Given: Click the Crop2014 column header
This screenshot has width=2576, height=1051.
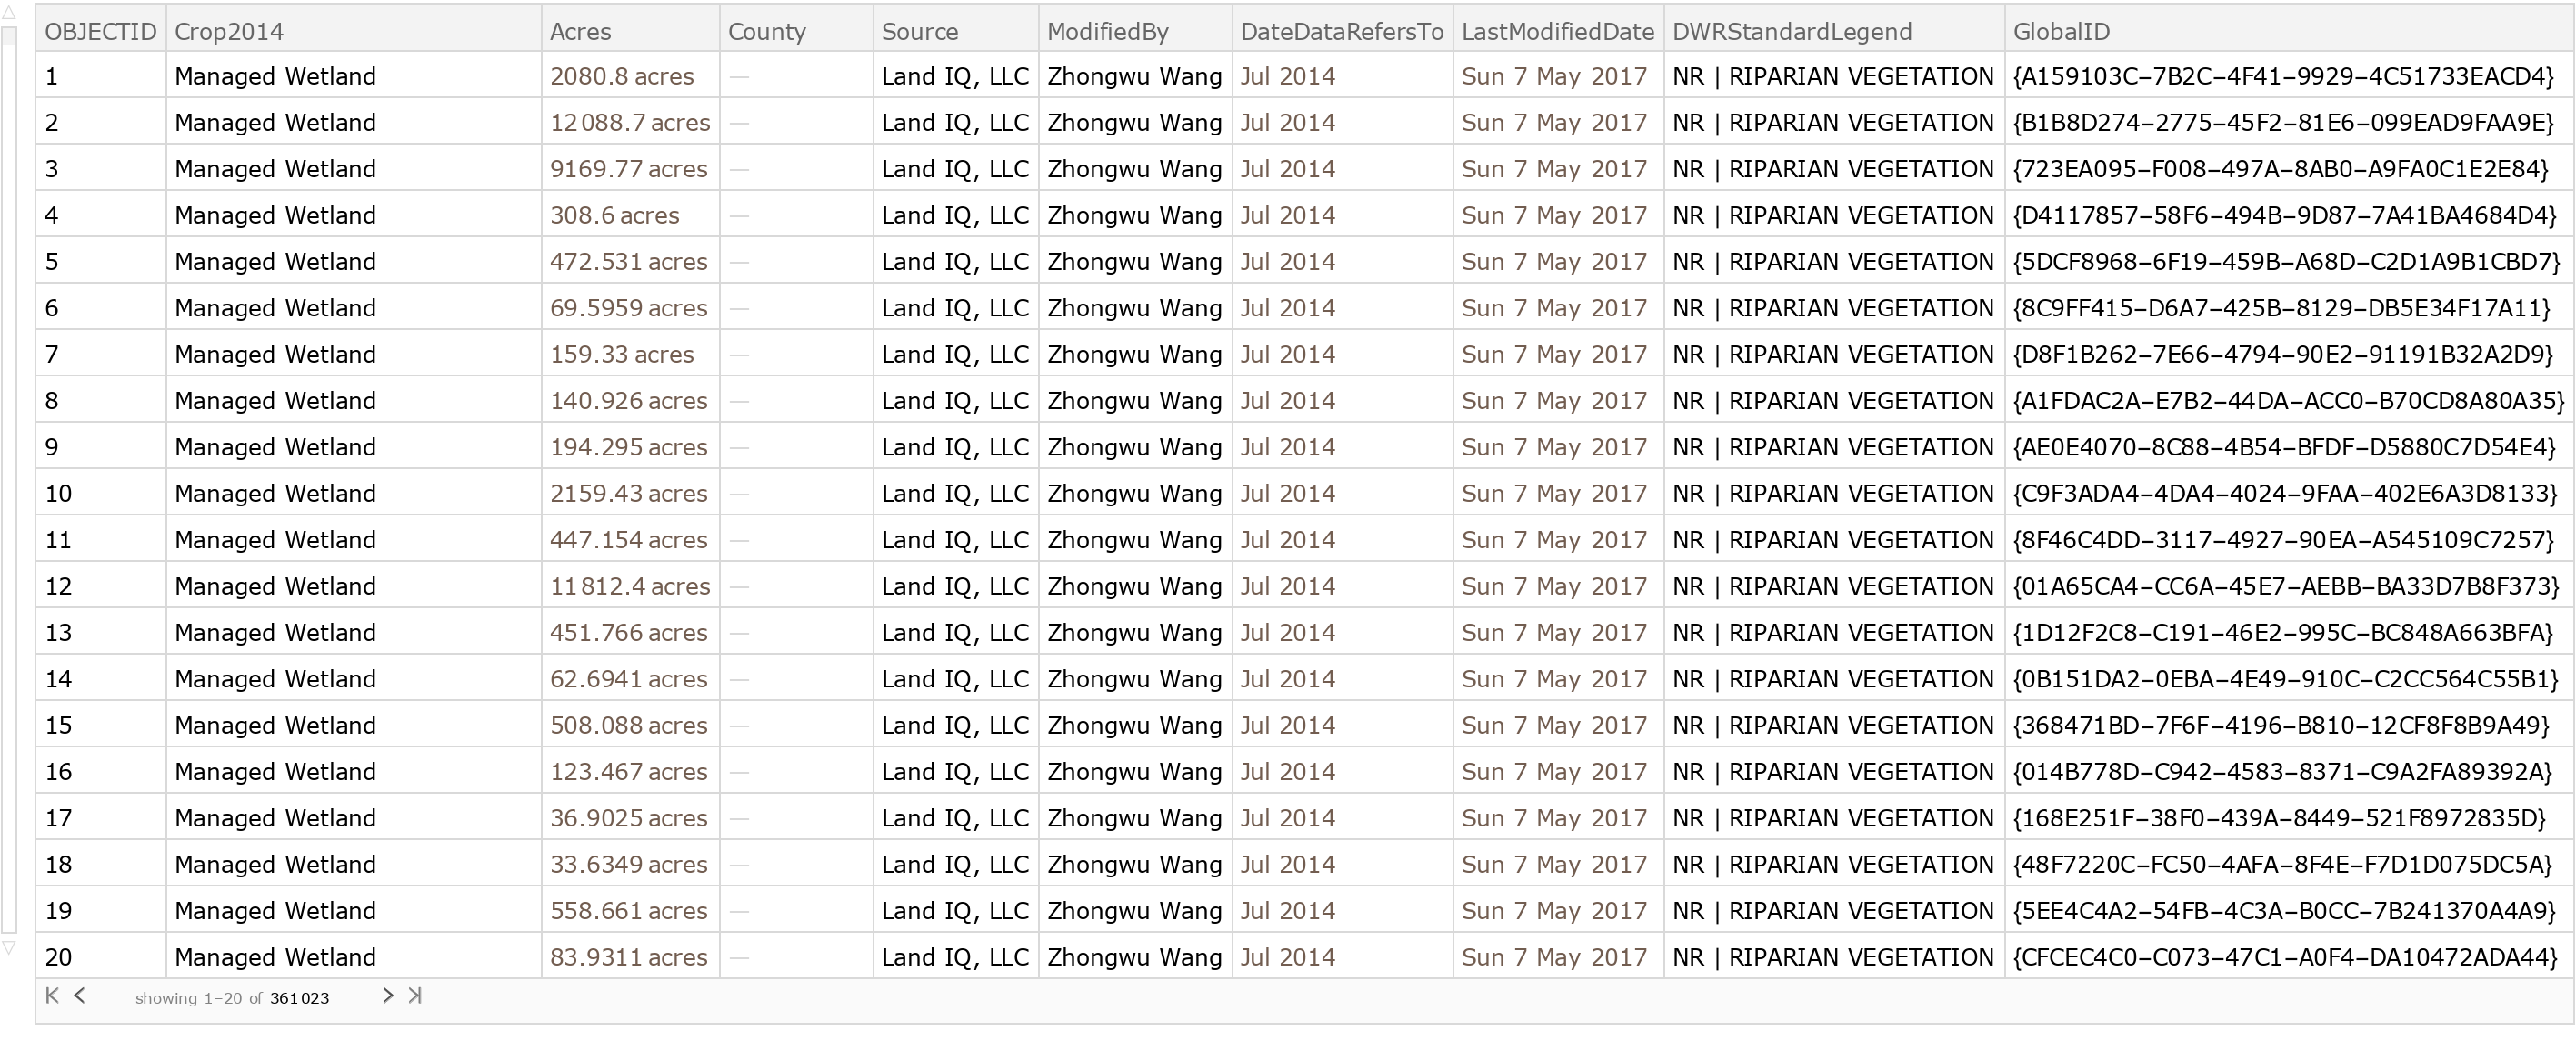Looking at the screenshot, I should pos(229,31).
